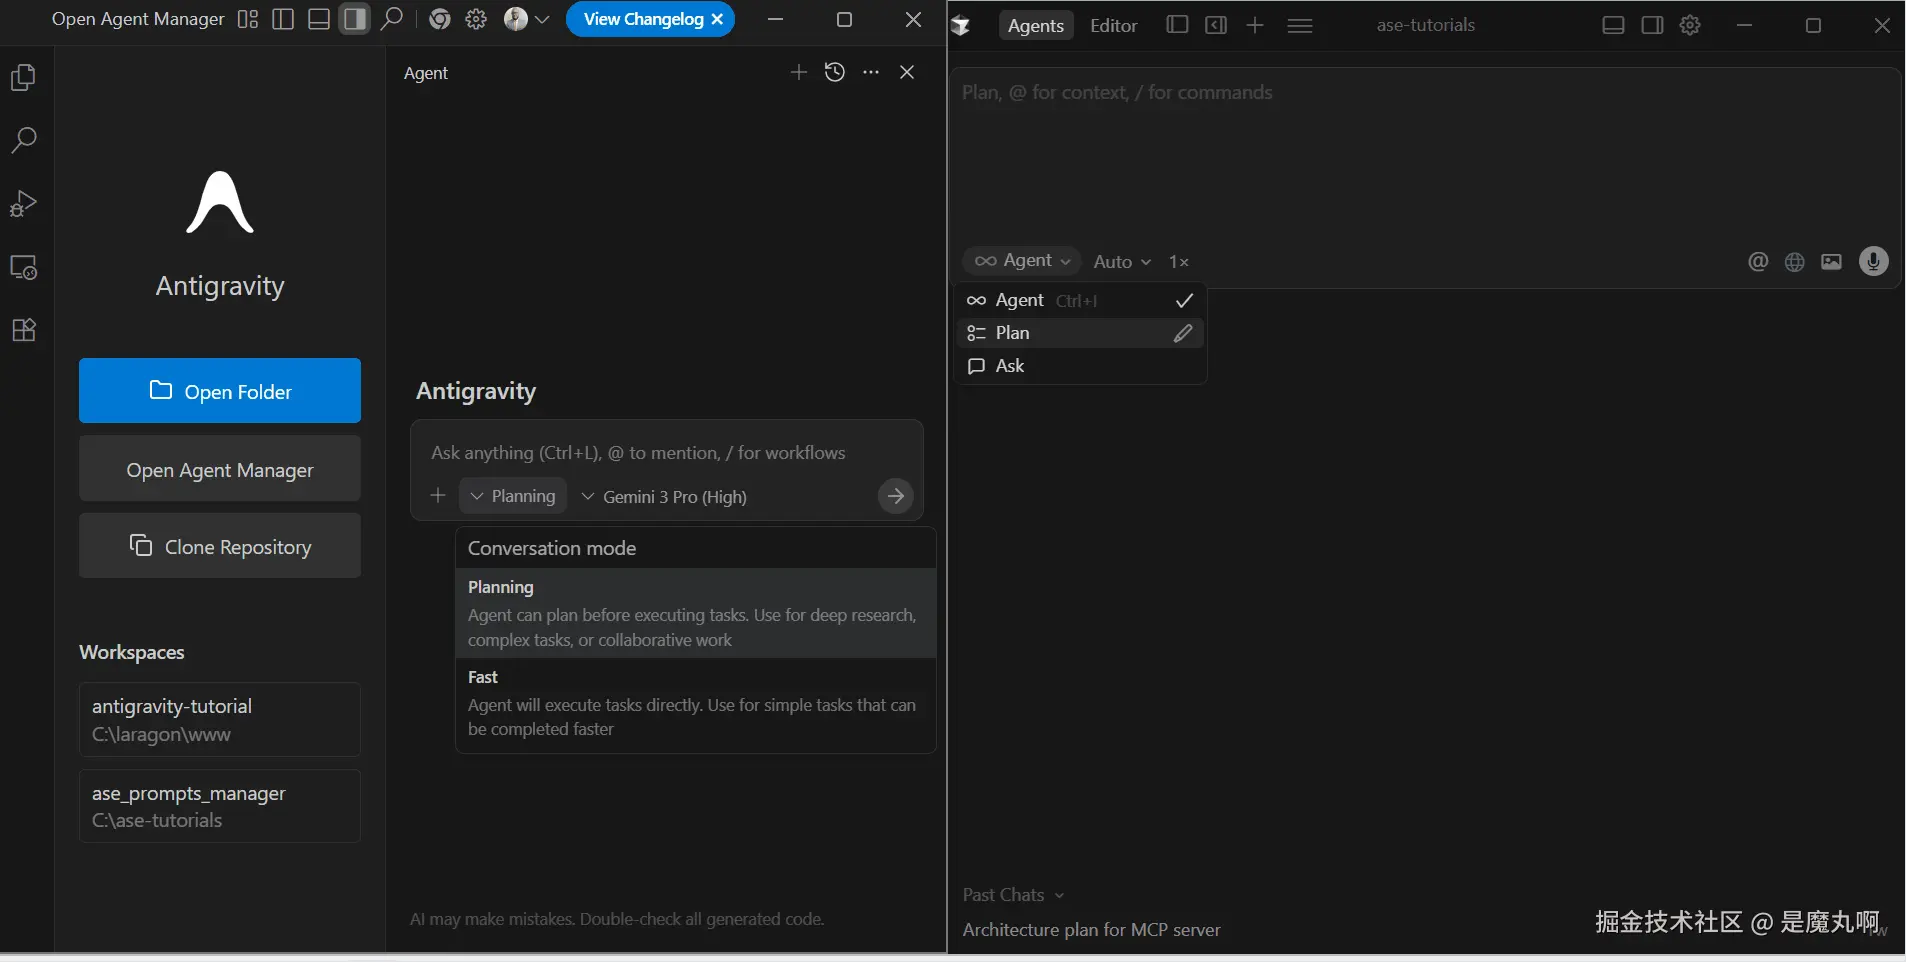1906x962 pixels.
Task: Open conversation history in the Agent panel
Action: pyautogui.click(x=835, y=72)
